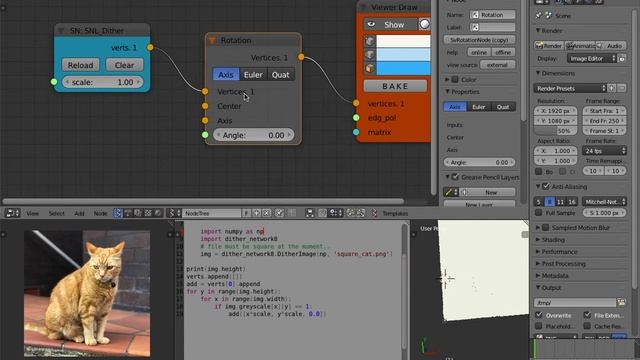
Task: Select Euler mode in the Rotation node
Action: (x=253, y=75)
